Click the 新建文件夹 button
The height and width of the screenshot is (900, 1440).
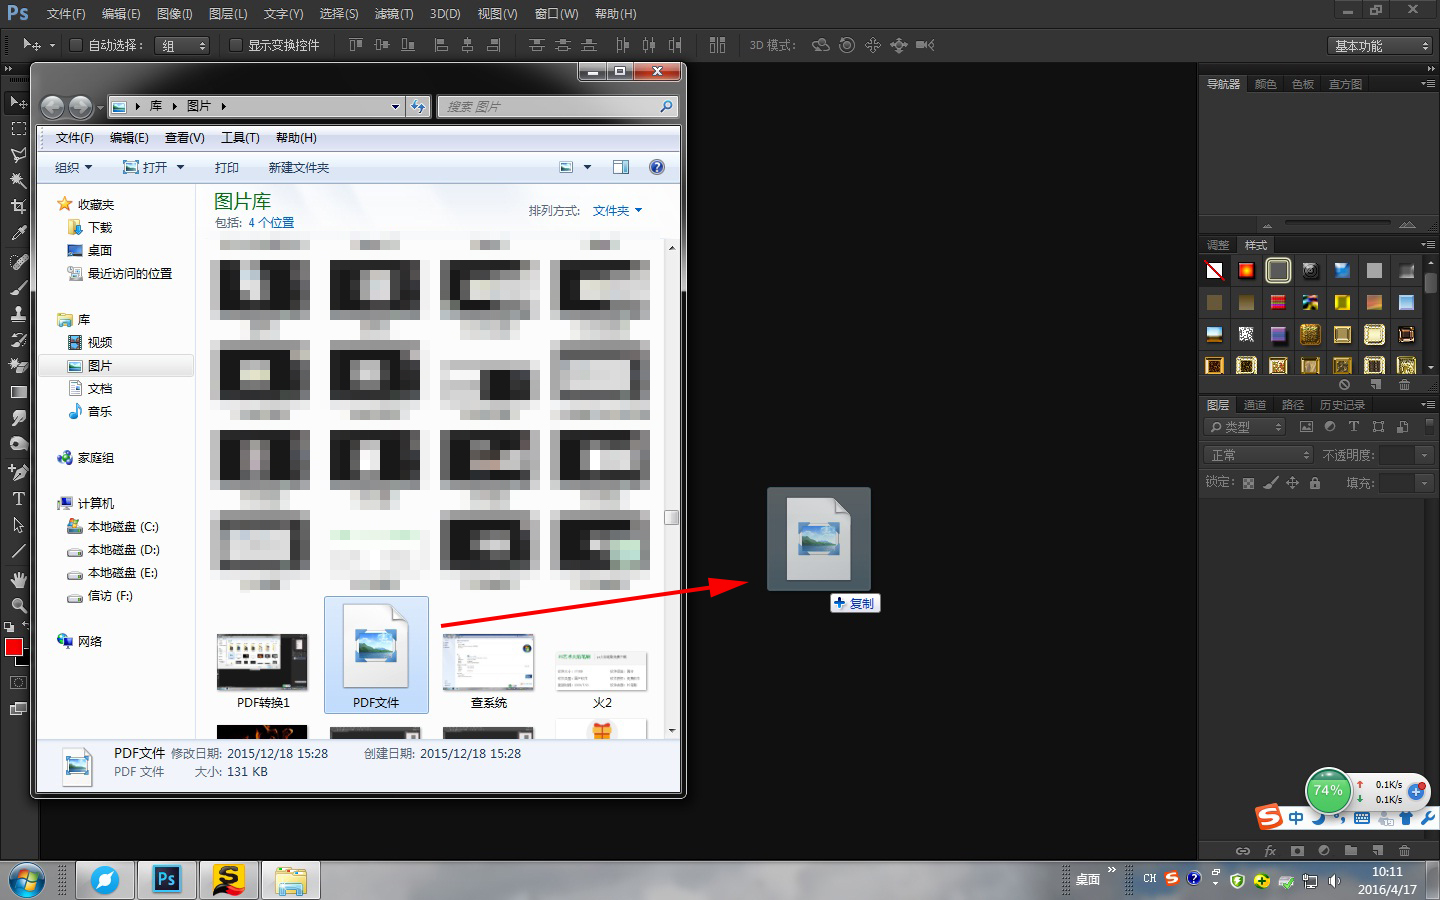pyautogui.click(x=299, y=167)
